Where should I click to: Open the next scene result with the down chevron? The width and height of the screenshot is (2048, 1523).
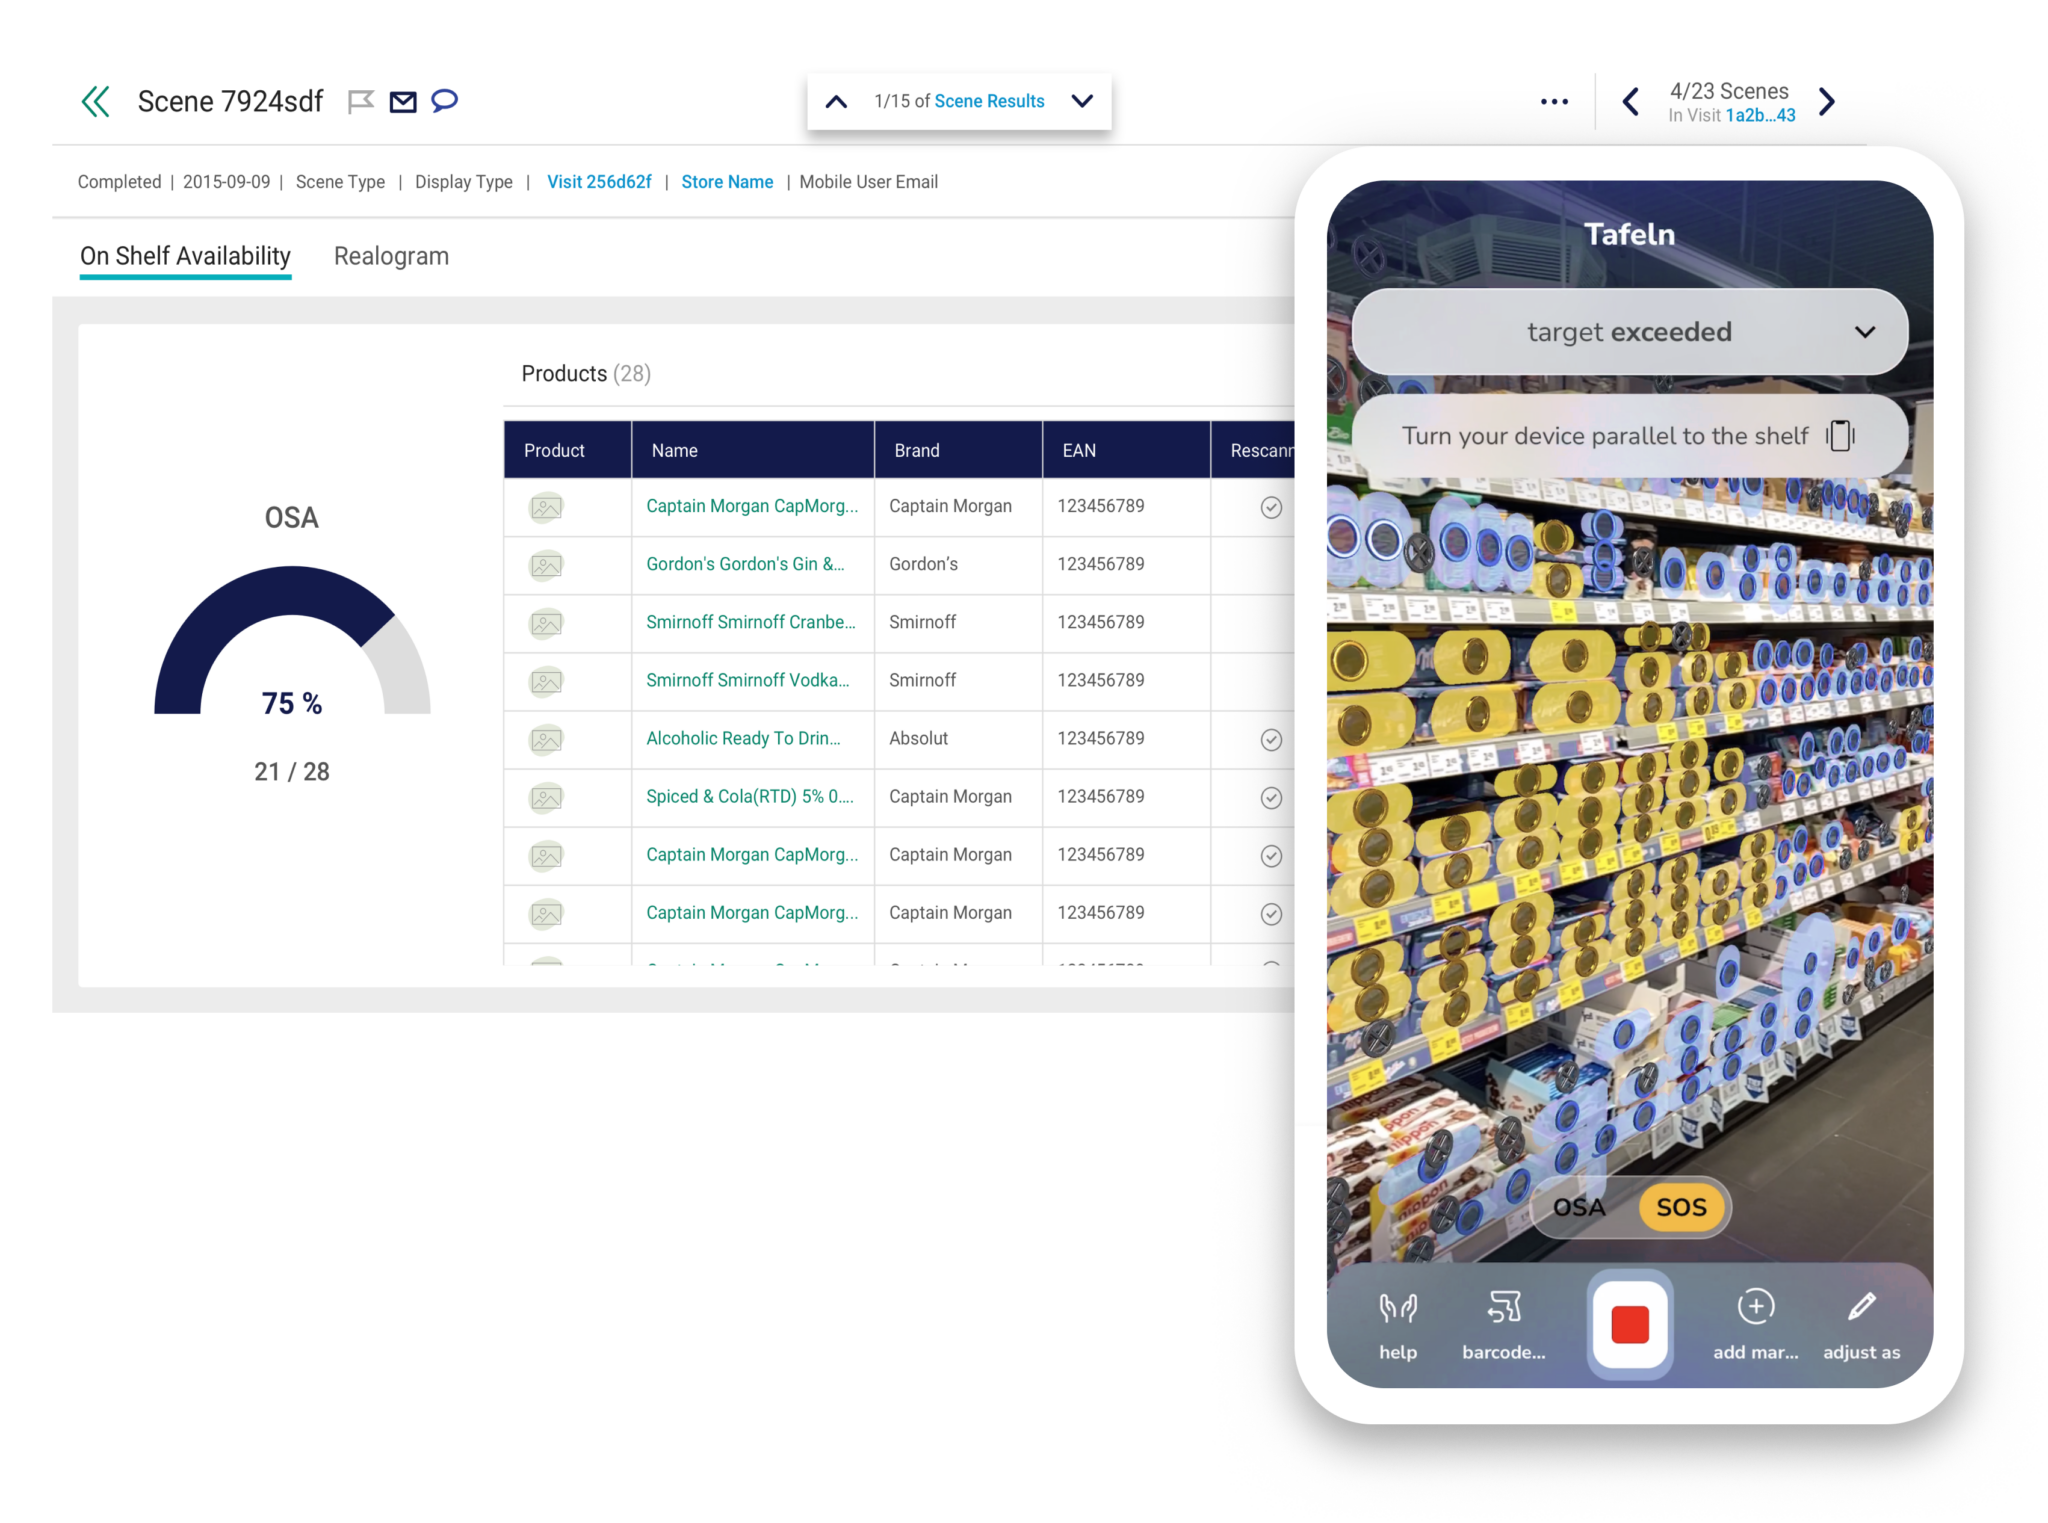(x=1081, y=101)
